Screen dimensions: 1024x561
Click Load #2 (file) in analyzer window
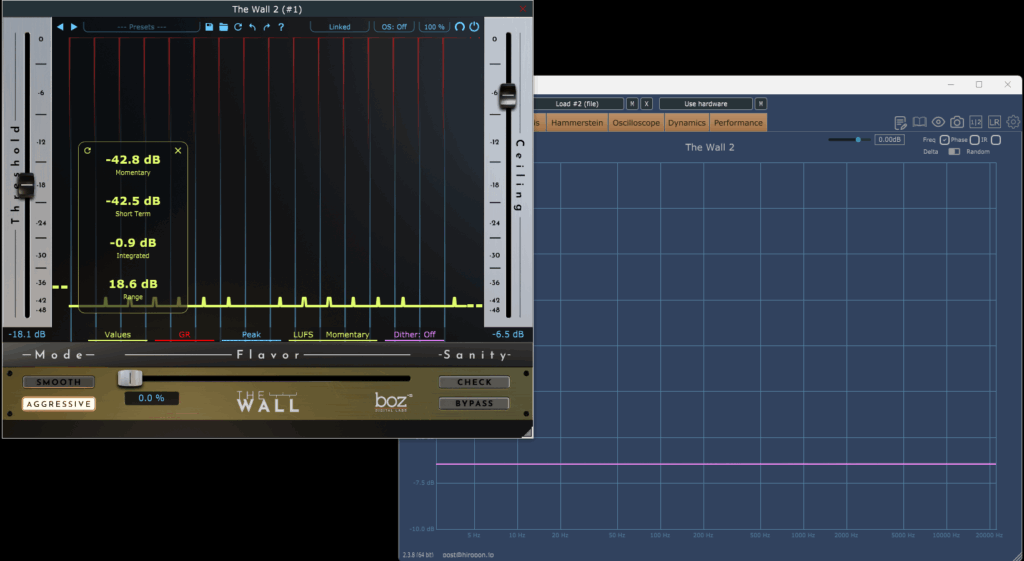[577, 104]
